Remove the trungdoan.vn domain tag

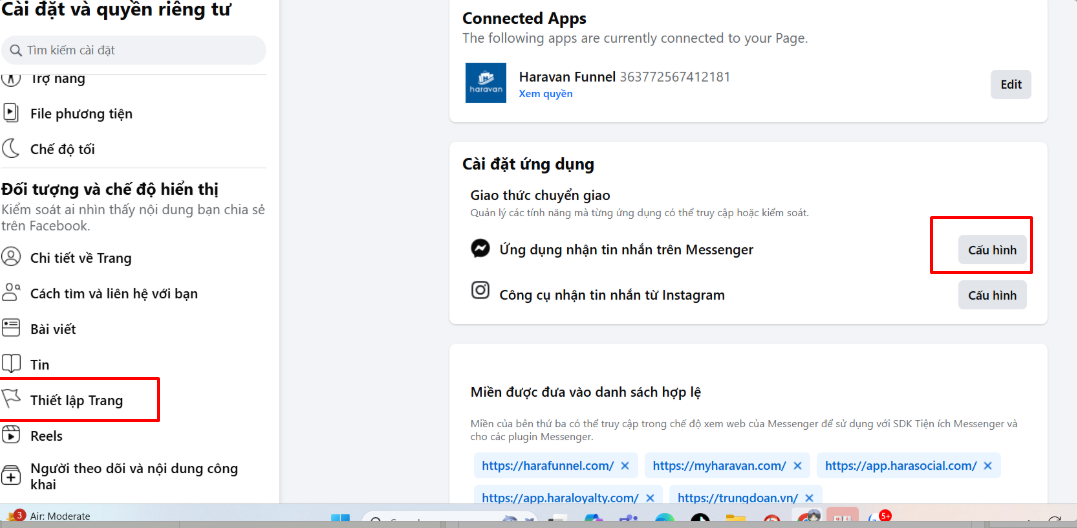[x=810, y=498]
